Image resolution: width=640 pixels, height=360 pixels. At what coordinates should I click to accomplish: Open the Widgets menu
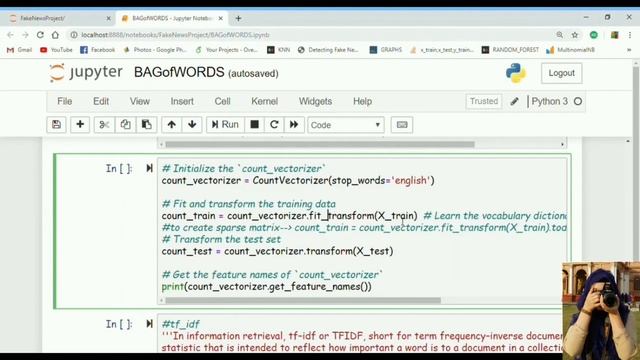point(315,101)
